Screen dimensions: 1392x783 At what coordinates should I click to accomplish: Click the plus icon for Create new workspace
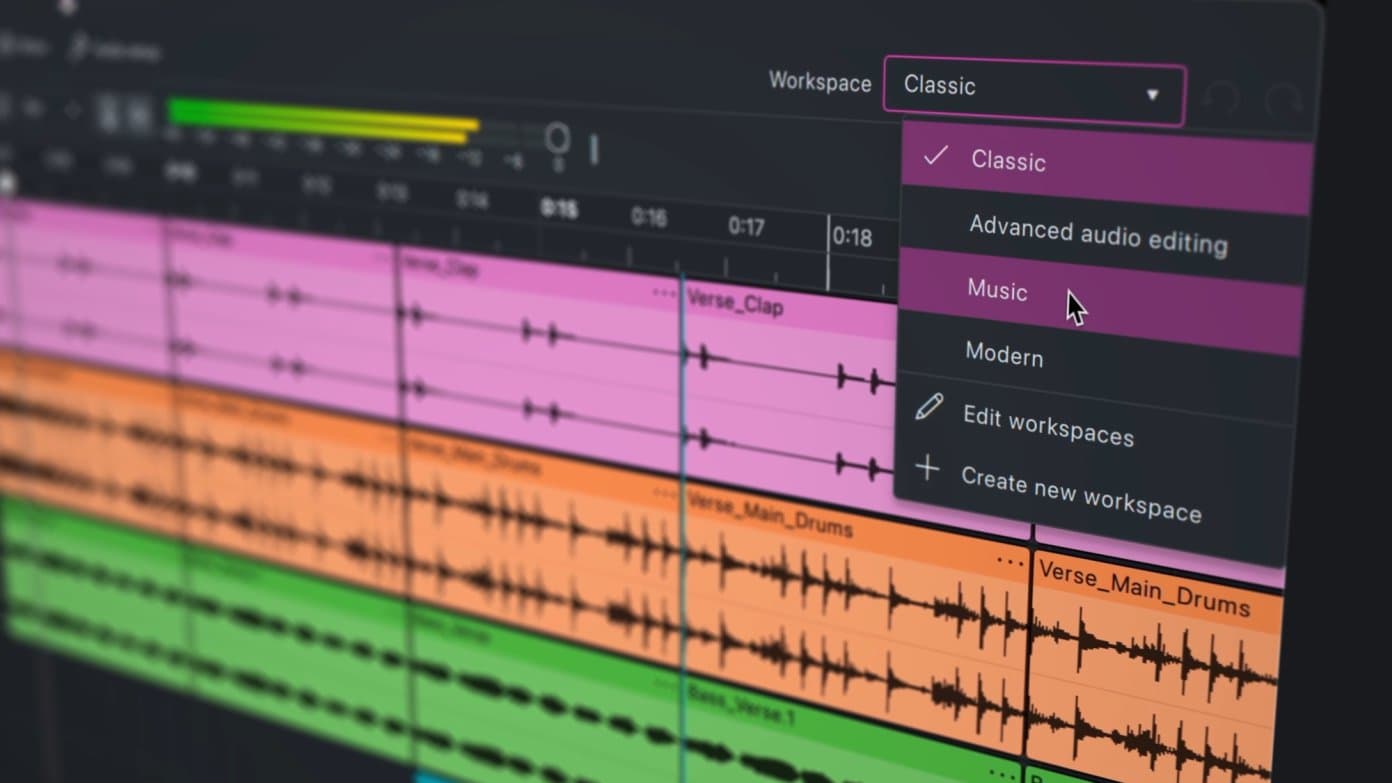click(927, 467)
